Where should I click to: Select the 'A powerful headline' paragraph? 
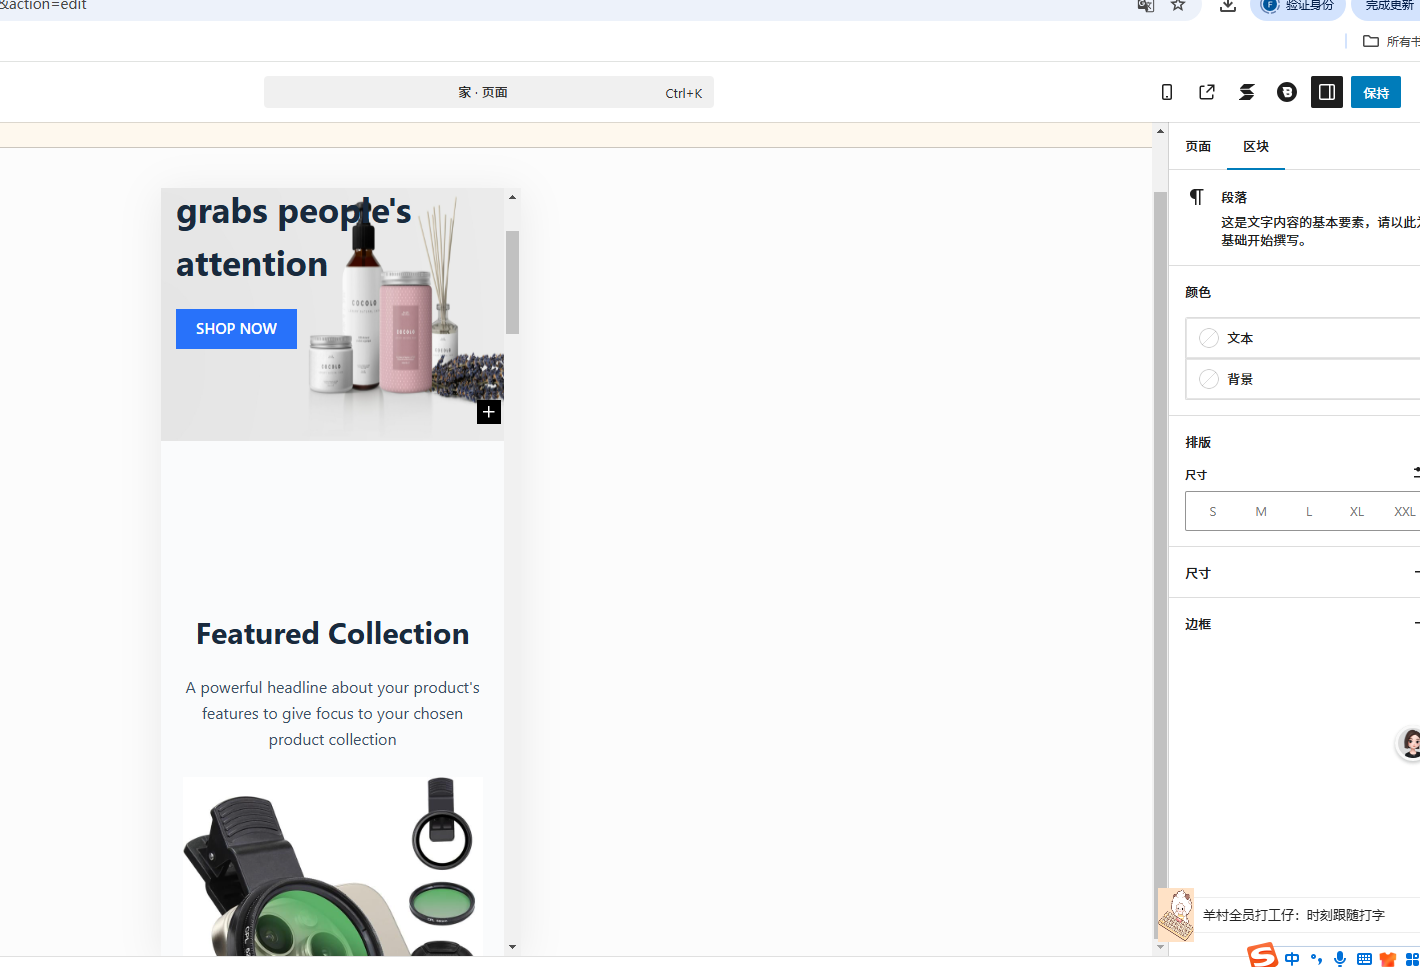point(333,714)
